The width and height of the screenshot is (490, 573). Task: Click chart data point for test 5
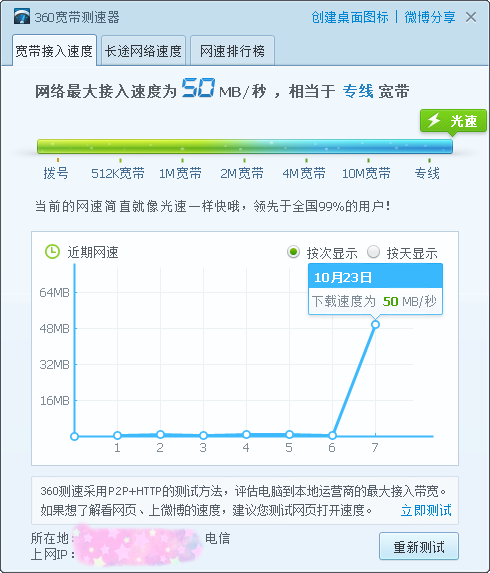289,435
